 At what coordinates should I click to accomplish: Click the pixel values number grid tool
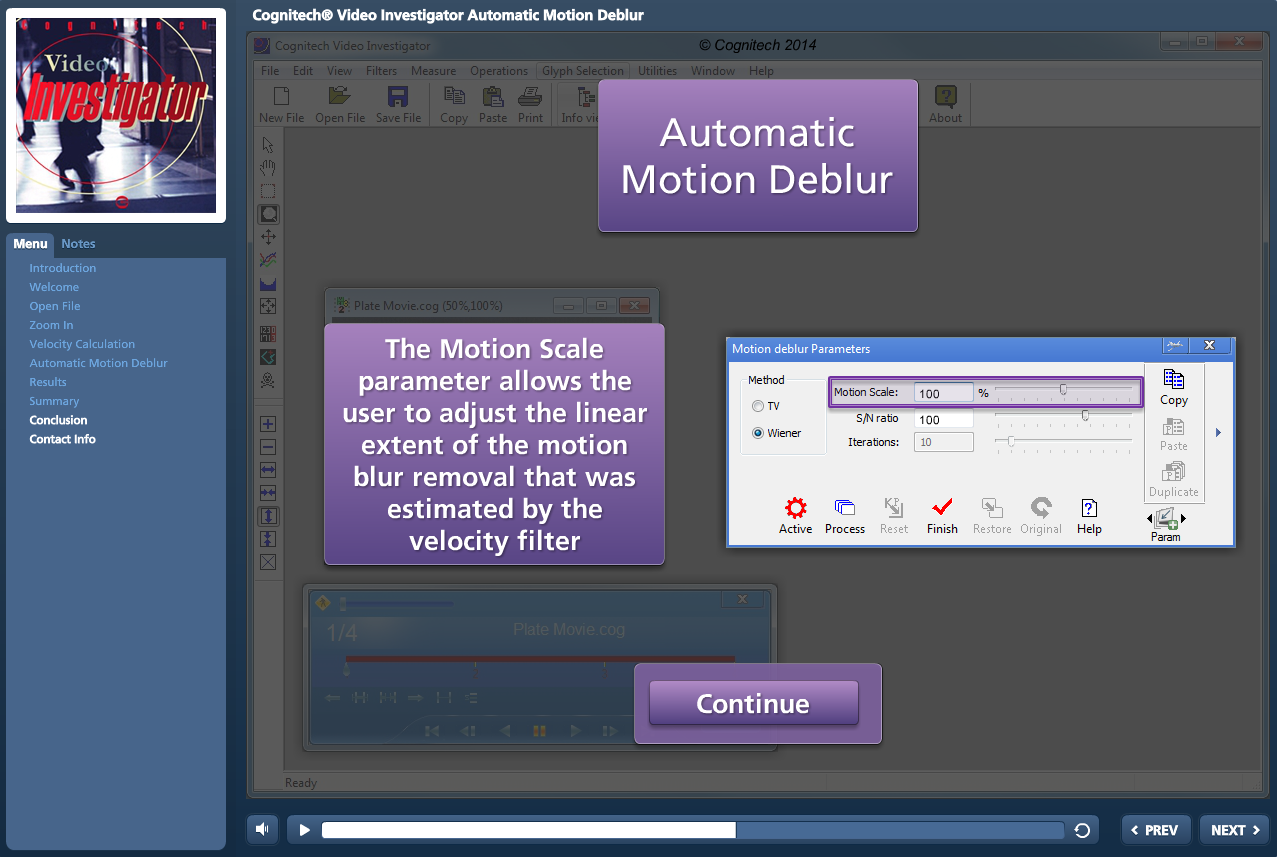(x=268, y=334)
